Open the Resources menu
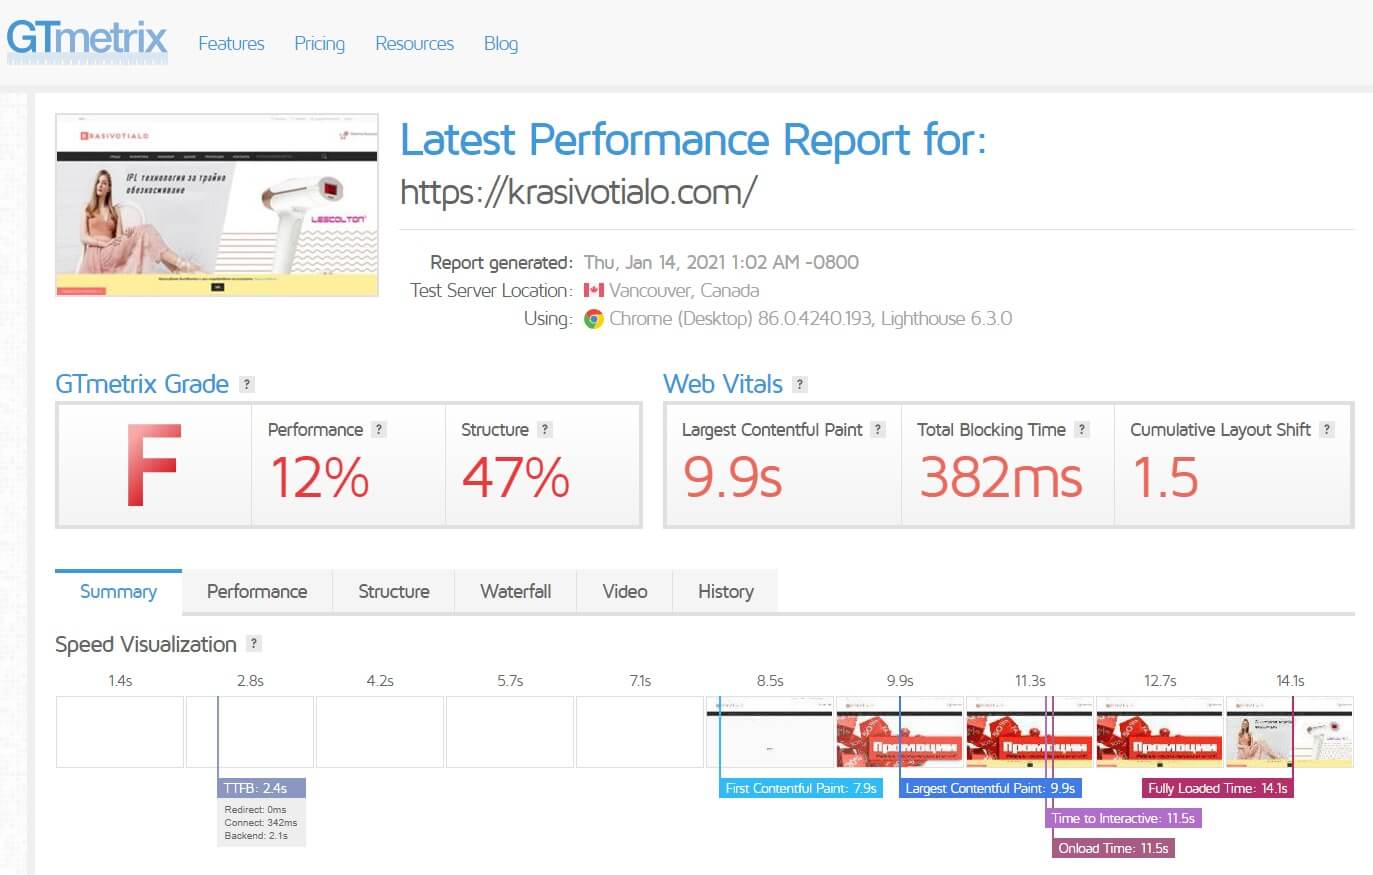The width and height of the screenshot is (1373, 875). point(414,43)
